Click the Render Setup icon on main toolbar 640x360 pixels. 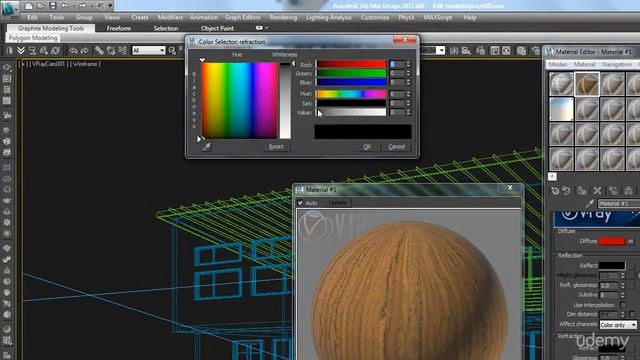pos(536,51)
